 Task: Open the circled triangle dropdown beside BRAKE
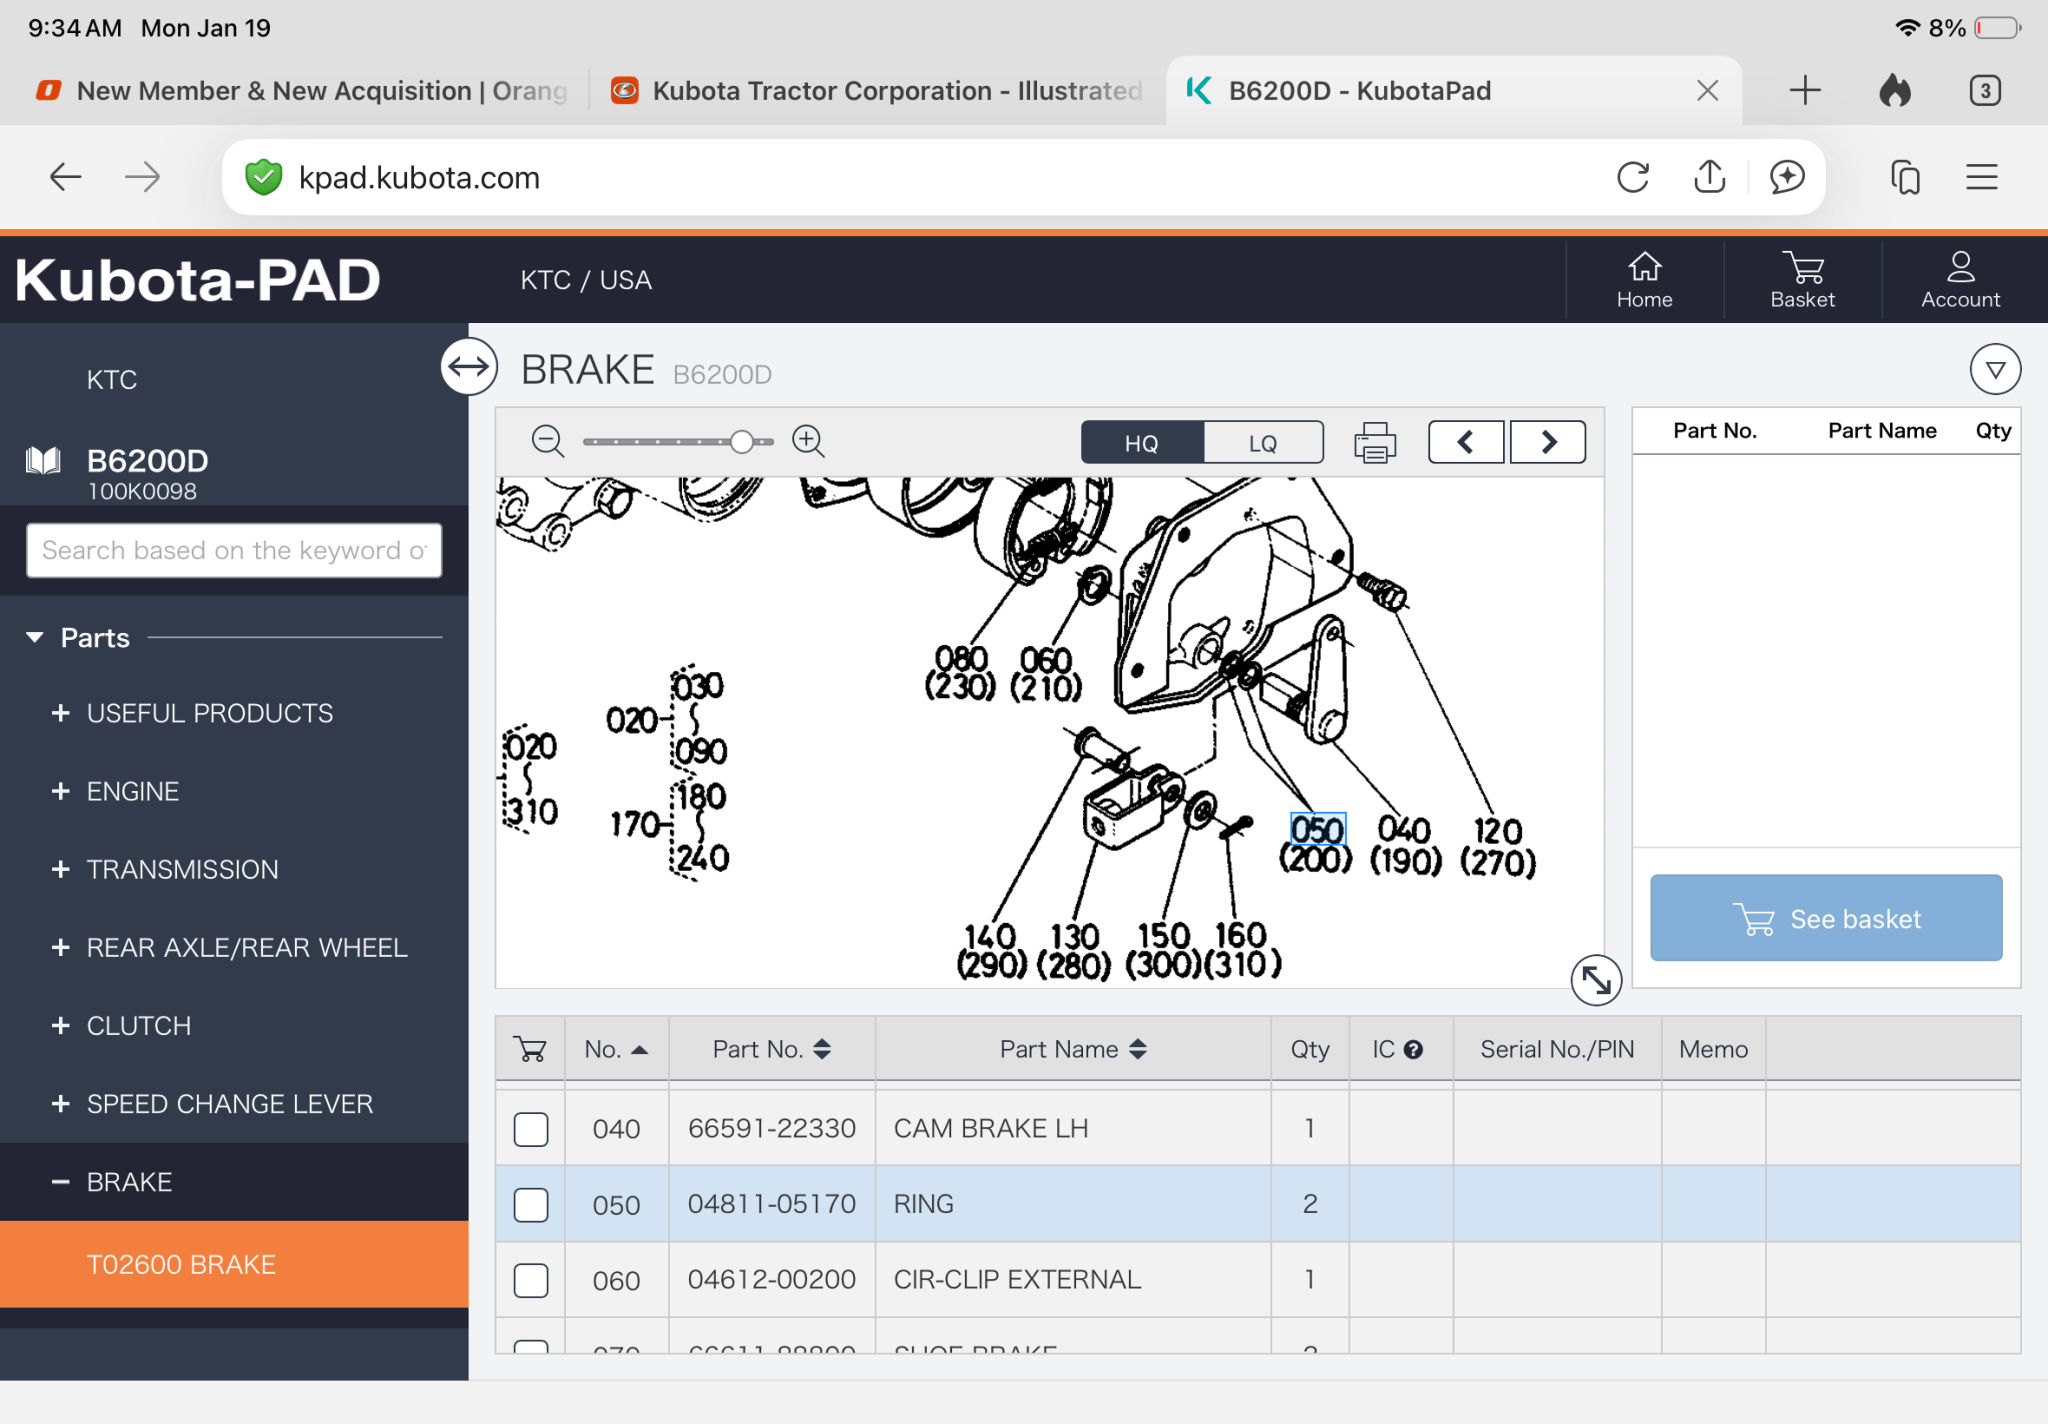point(1995,370)
